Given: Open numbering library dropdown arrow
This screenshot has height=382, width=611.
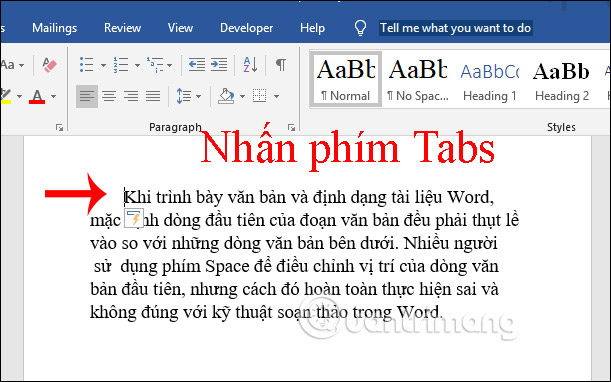Looking at the screenshot, I should (x=138, y=65).
